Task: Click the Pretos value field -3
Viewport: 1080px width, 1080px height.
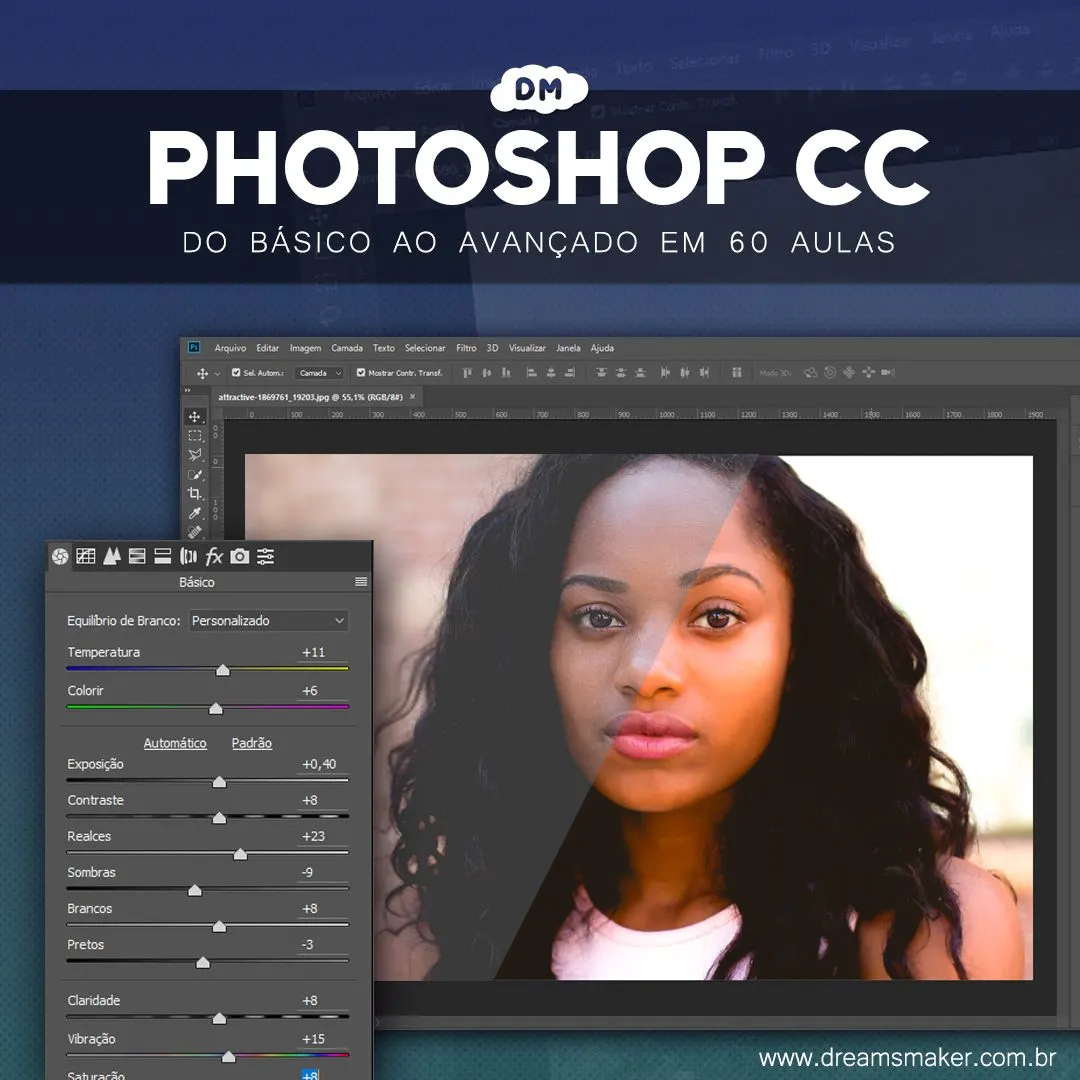Action: pyautogui.click(x=322, y=944)
